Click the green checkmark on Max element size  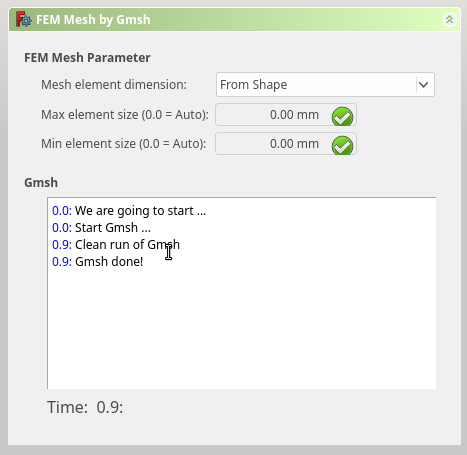342,116
